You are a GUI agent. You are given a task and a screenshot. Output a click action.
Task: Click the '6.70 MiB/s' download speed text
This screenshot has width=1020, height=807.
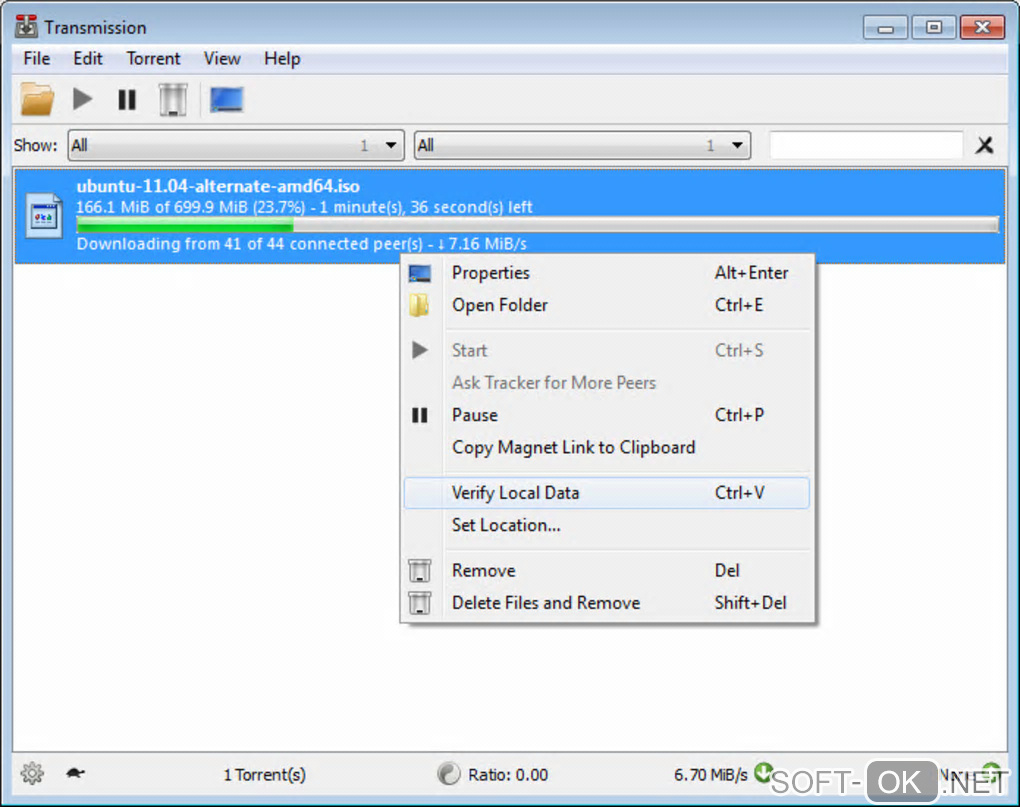click(710, 774)
